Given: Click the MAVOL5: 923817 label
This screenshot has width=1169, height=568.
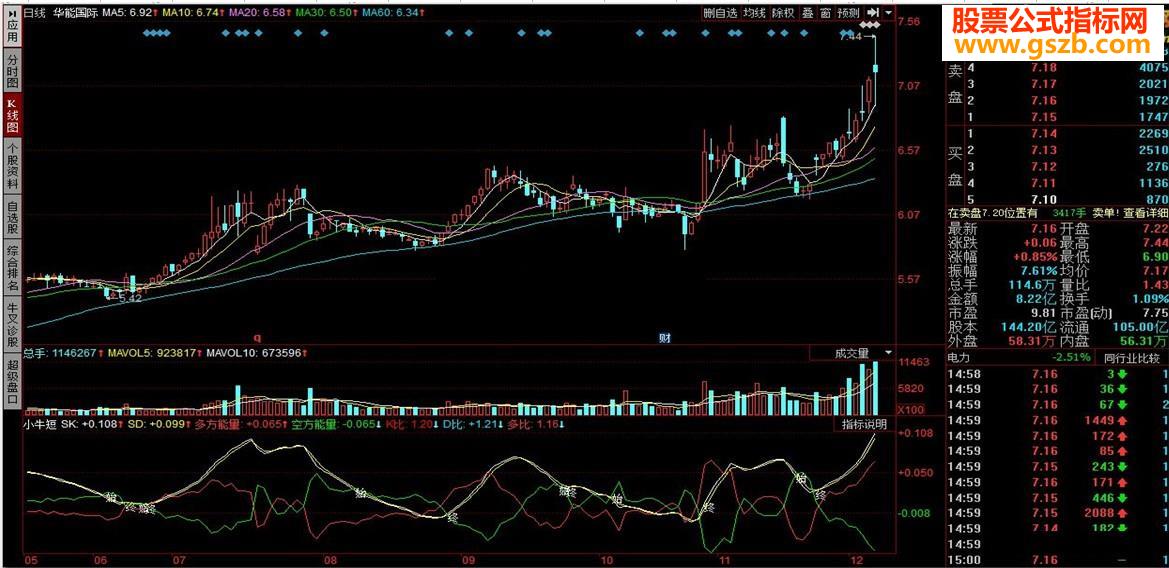Looking at the screenshot, I should tap(154, 353).
